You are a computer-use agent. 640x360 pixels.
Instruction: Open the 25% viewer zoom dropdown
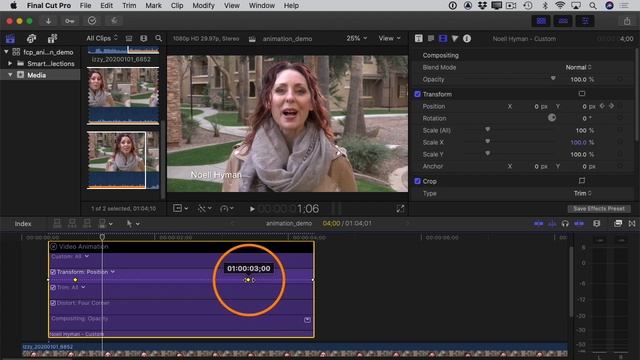click(x=356, y=38)
